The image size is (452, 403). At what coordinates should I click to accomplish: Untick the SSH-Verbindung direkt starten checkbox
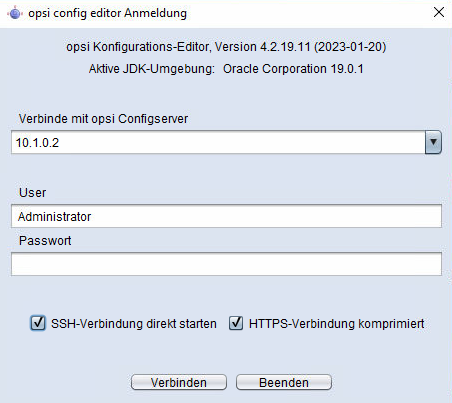[x=38, y=323]
